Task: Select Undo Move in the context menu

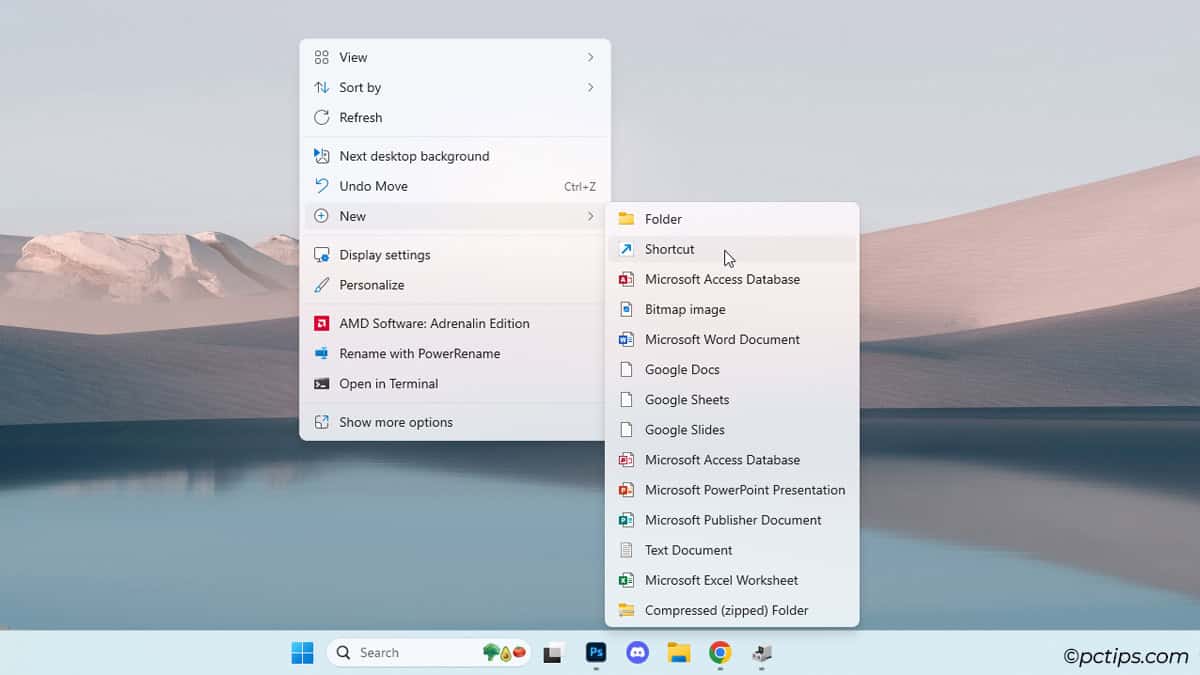Action: point(455,186)
